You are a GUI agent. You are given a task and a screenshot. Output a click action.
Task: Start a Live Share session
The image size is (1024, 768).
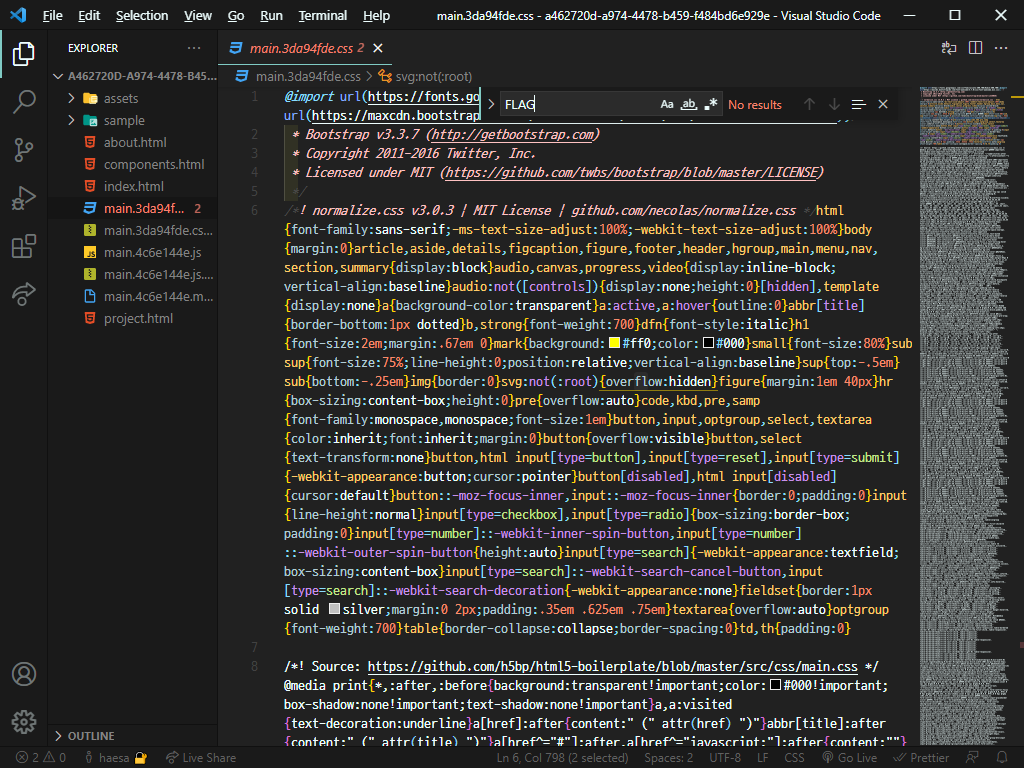[x=201, y=757]
